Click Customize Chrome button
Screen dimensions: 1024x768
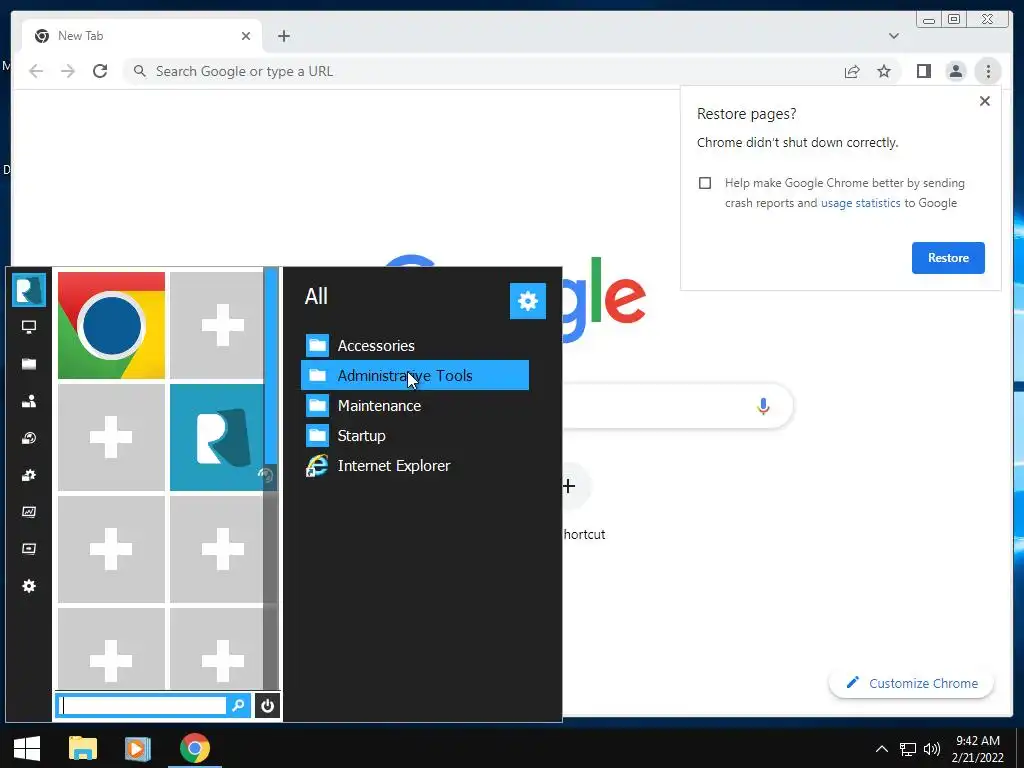click(x=912, y=683)
